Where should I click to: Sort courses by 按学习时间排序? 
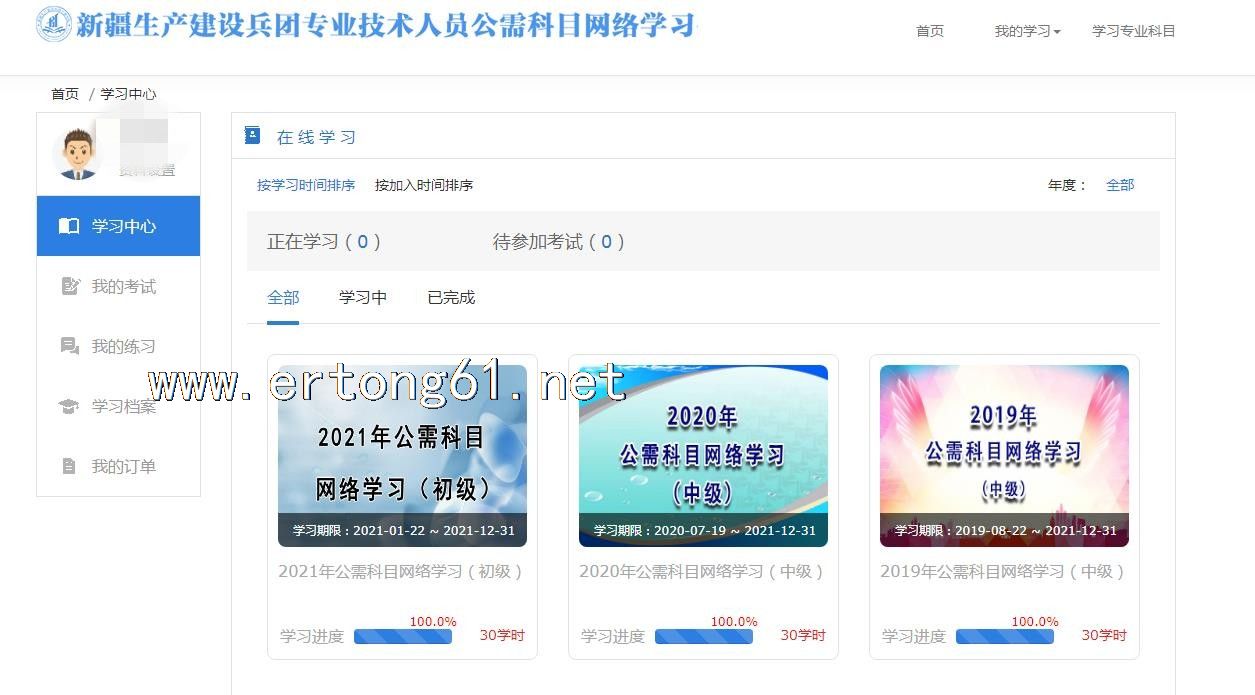coord(306,185)
